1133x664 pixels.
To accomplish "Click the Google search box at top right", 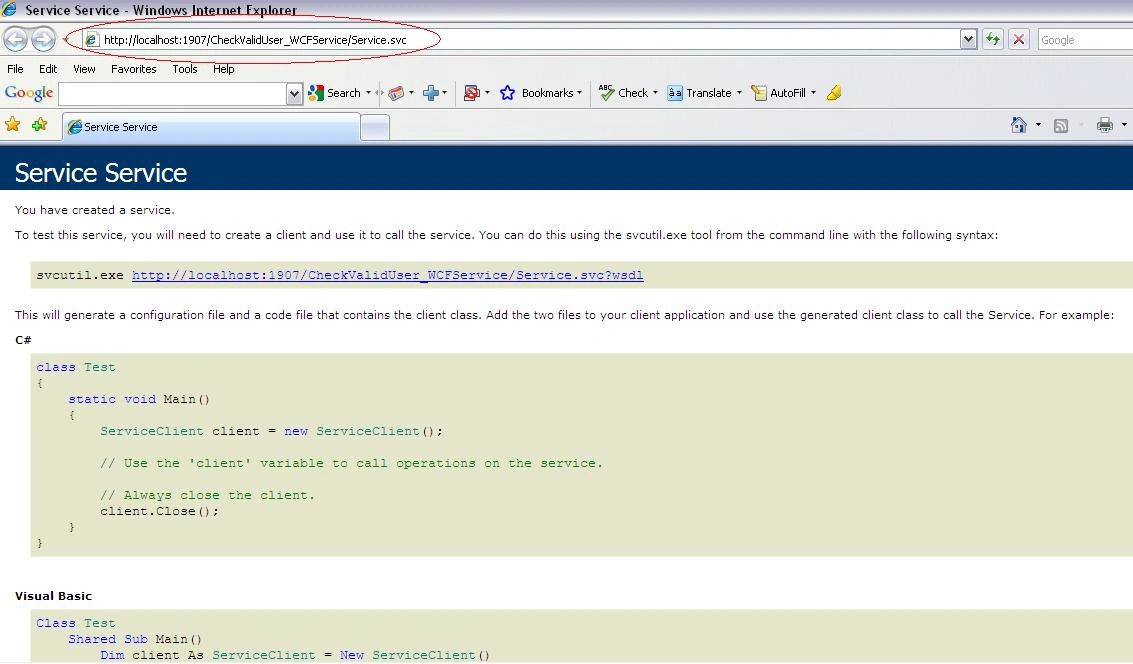I will [1085, 40].
